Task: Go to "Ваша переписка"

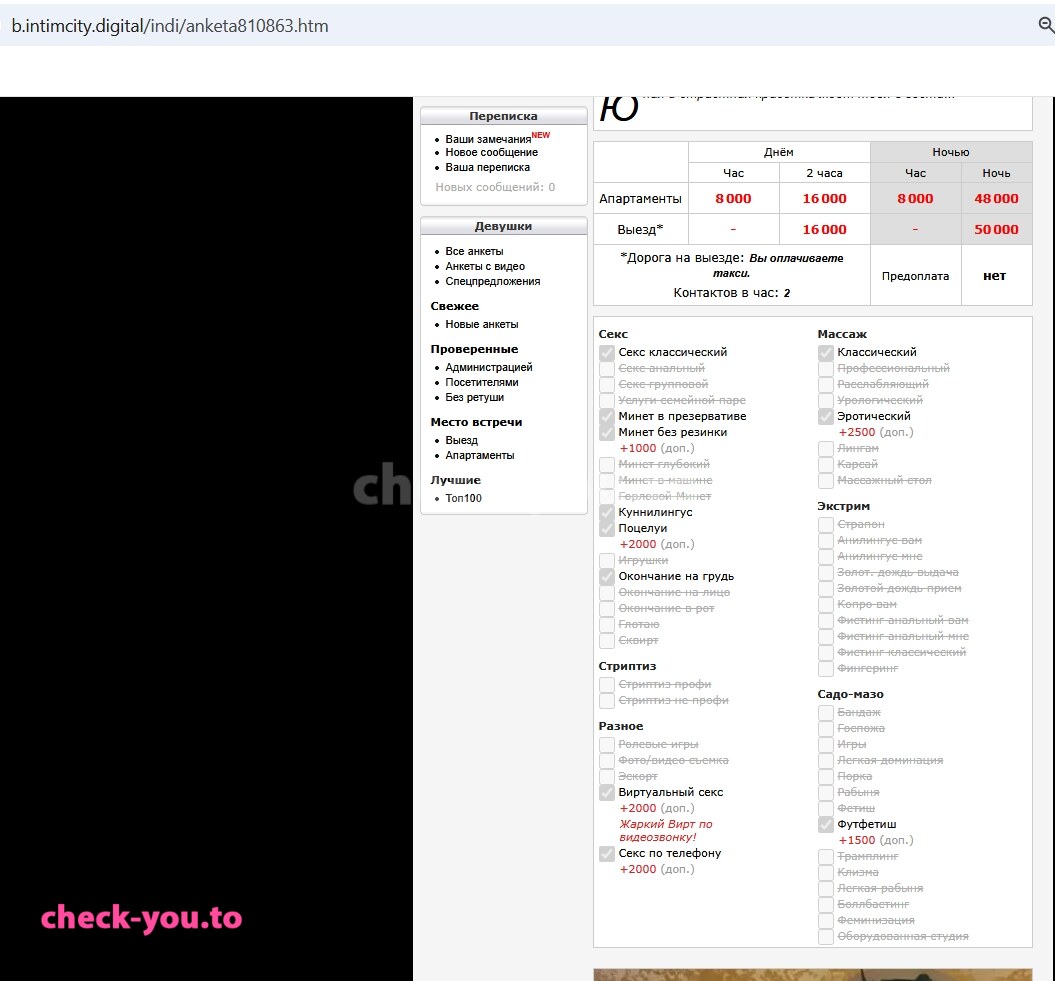Action: pos(487,167)
